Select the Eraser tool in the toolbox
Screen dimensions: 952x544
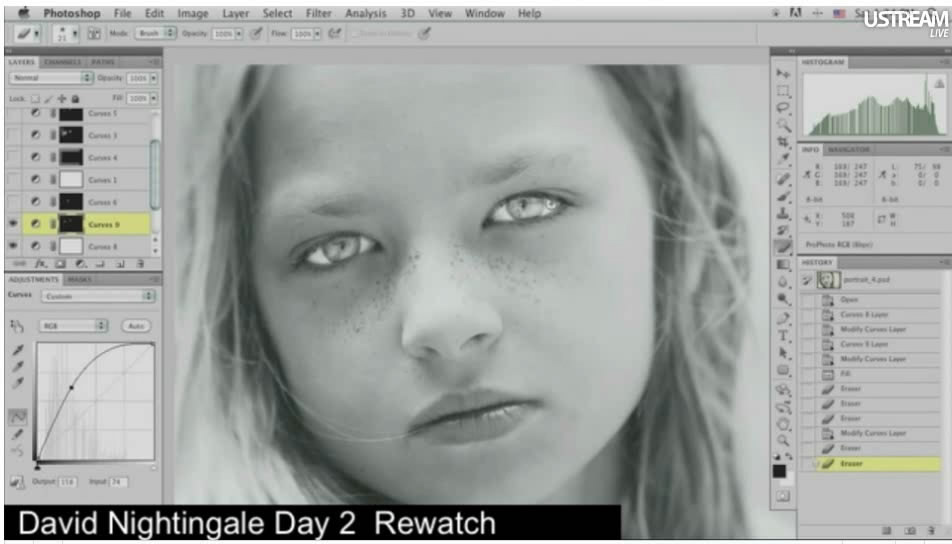point(783,247)
